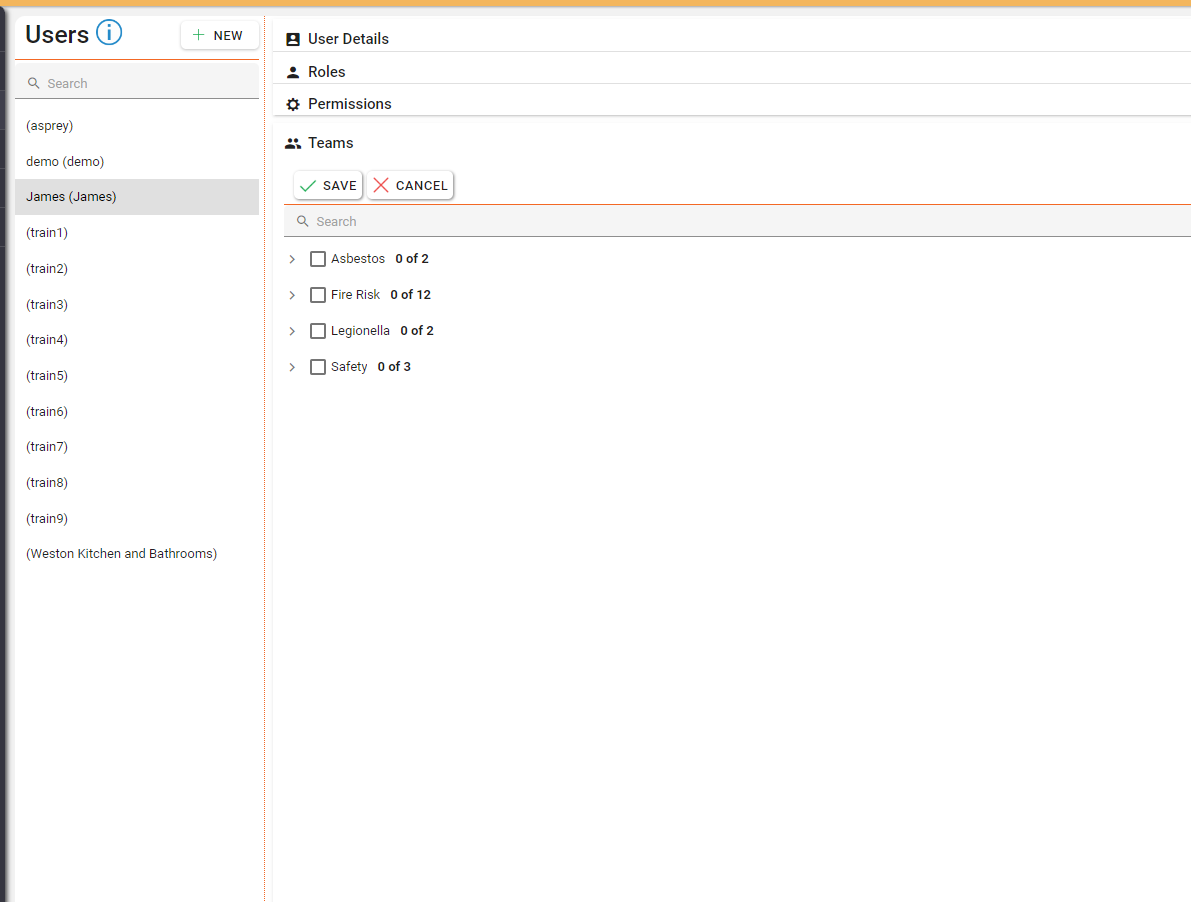Create a new user with NEW button
This screenshot has width=1191, height=902.
coord(219,35)
